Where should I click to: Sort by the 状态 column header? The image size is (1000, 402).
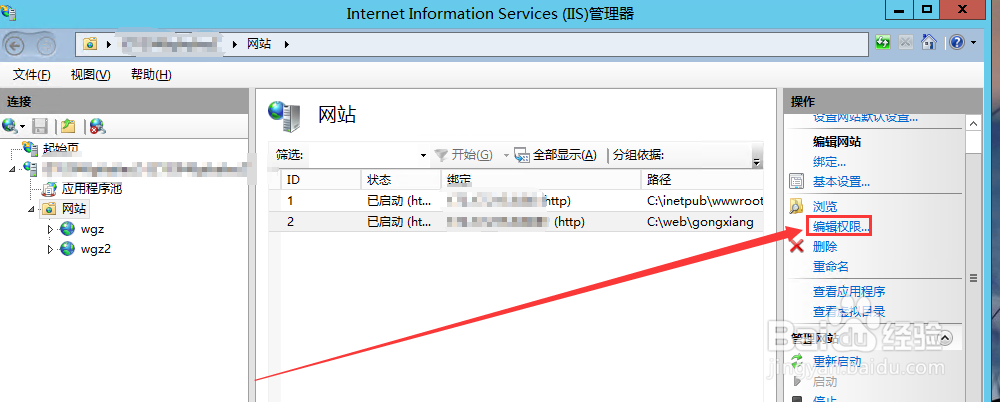click(401, 179)
